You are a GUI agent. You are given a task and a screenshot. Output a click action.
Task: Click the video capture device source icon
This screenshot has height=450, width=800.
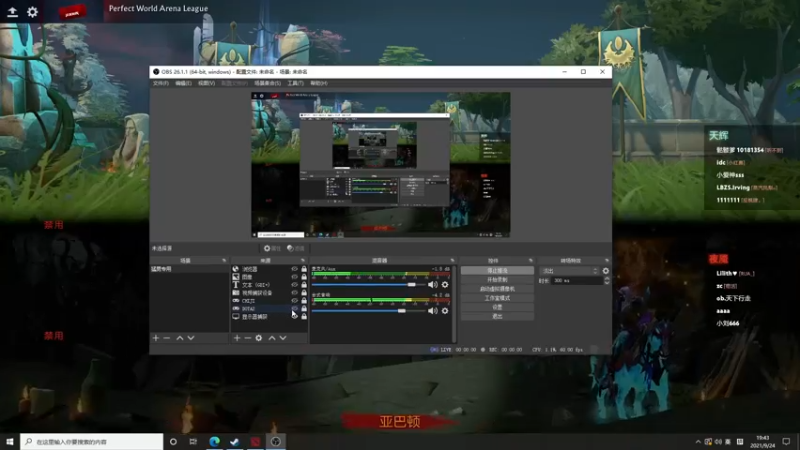click(x=236, y=293)
